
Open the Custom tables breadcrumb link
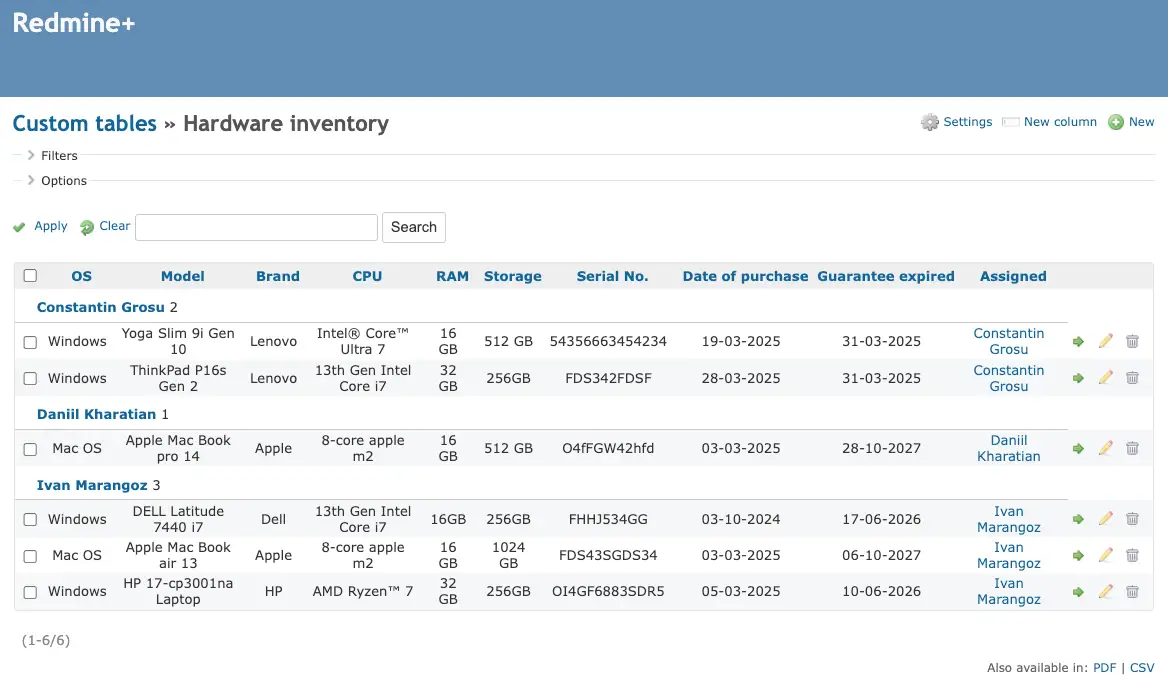[84, 123]
